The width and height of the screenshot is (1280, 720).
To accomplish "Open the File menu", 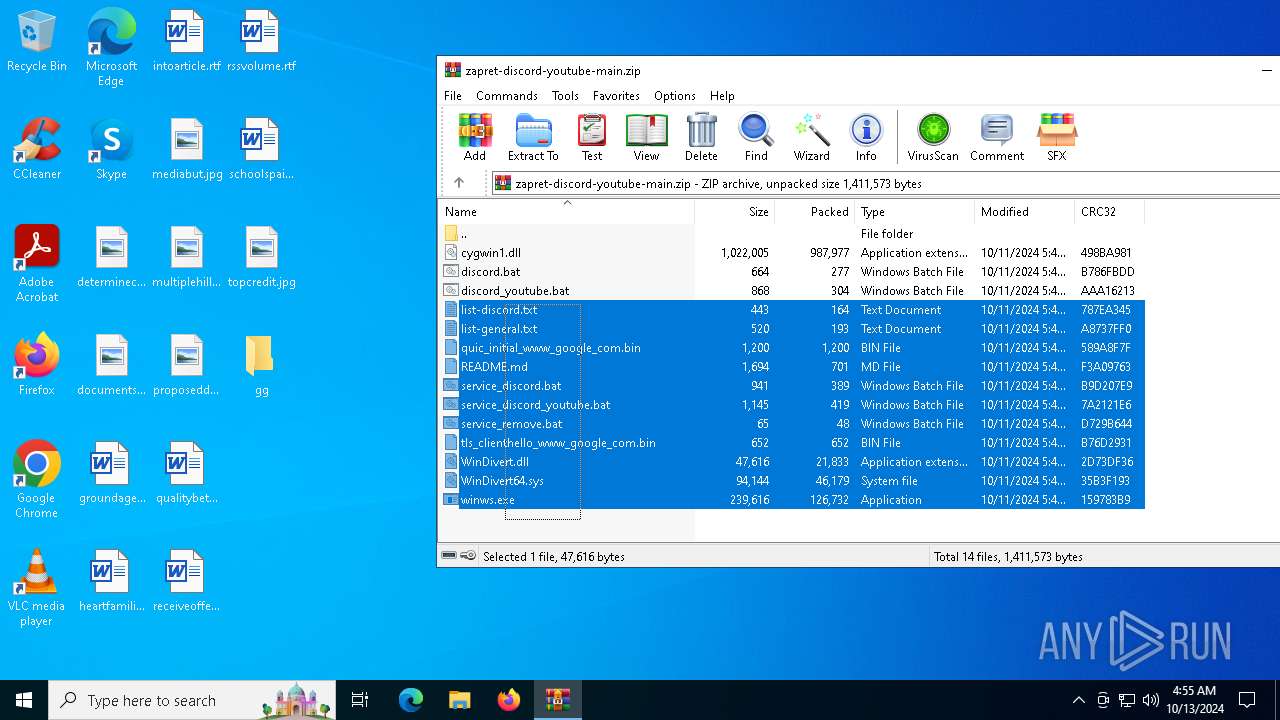I will (453, 96).
